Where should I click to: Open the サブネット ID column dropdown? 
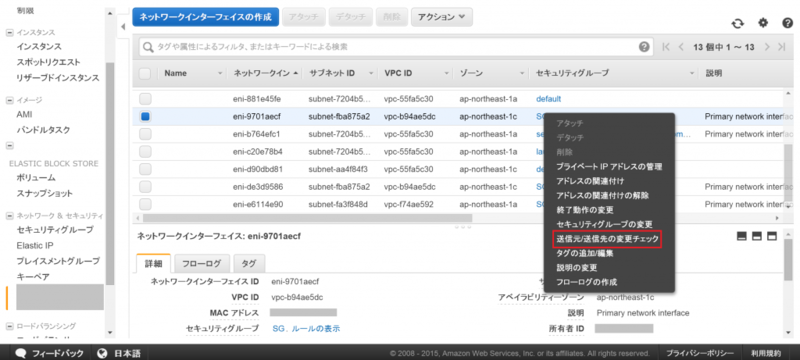(371, 73)
